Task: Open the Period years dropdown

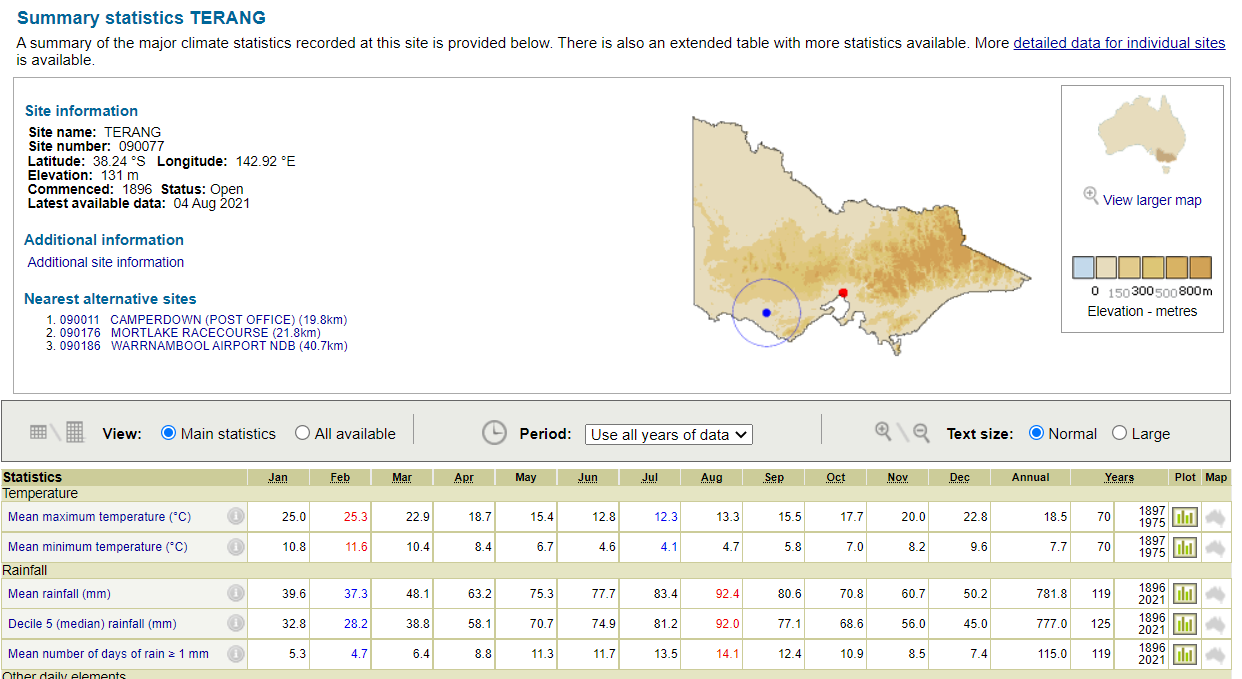Action: tap(668, 433)
